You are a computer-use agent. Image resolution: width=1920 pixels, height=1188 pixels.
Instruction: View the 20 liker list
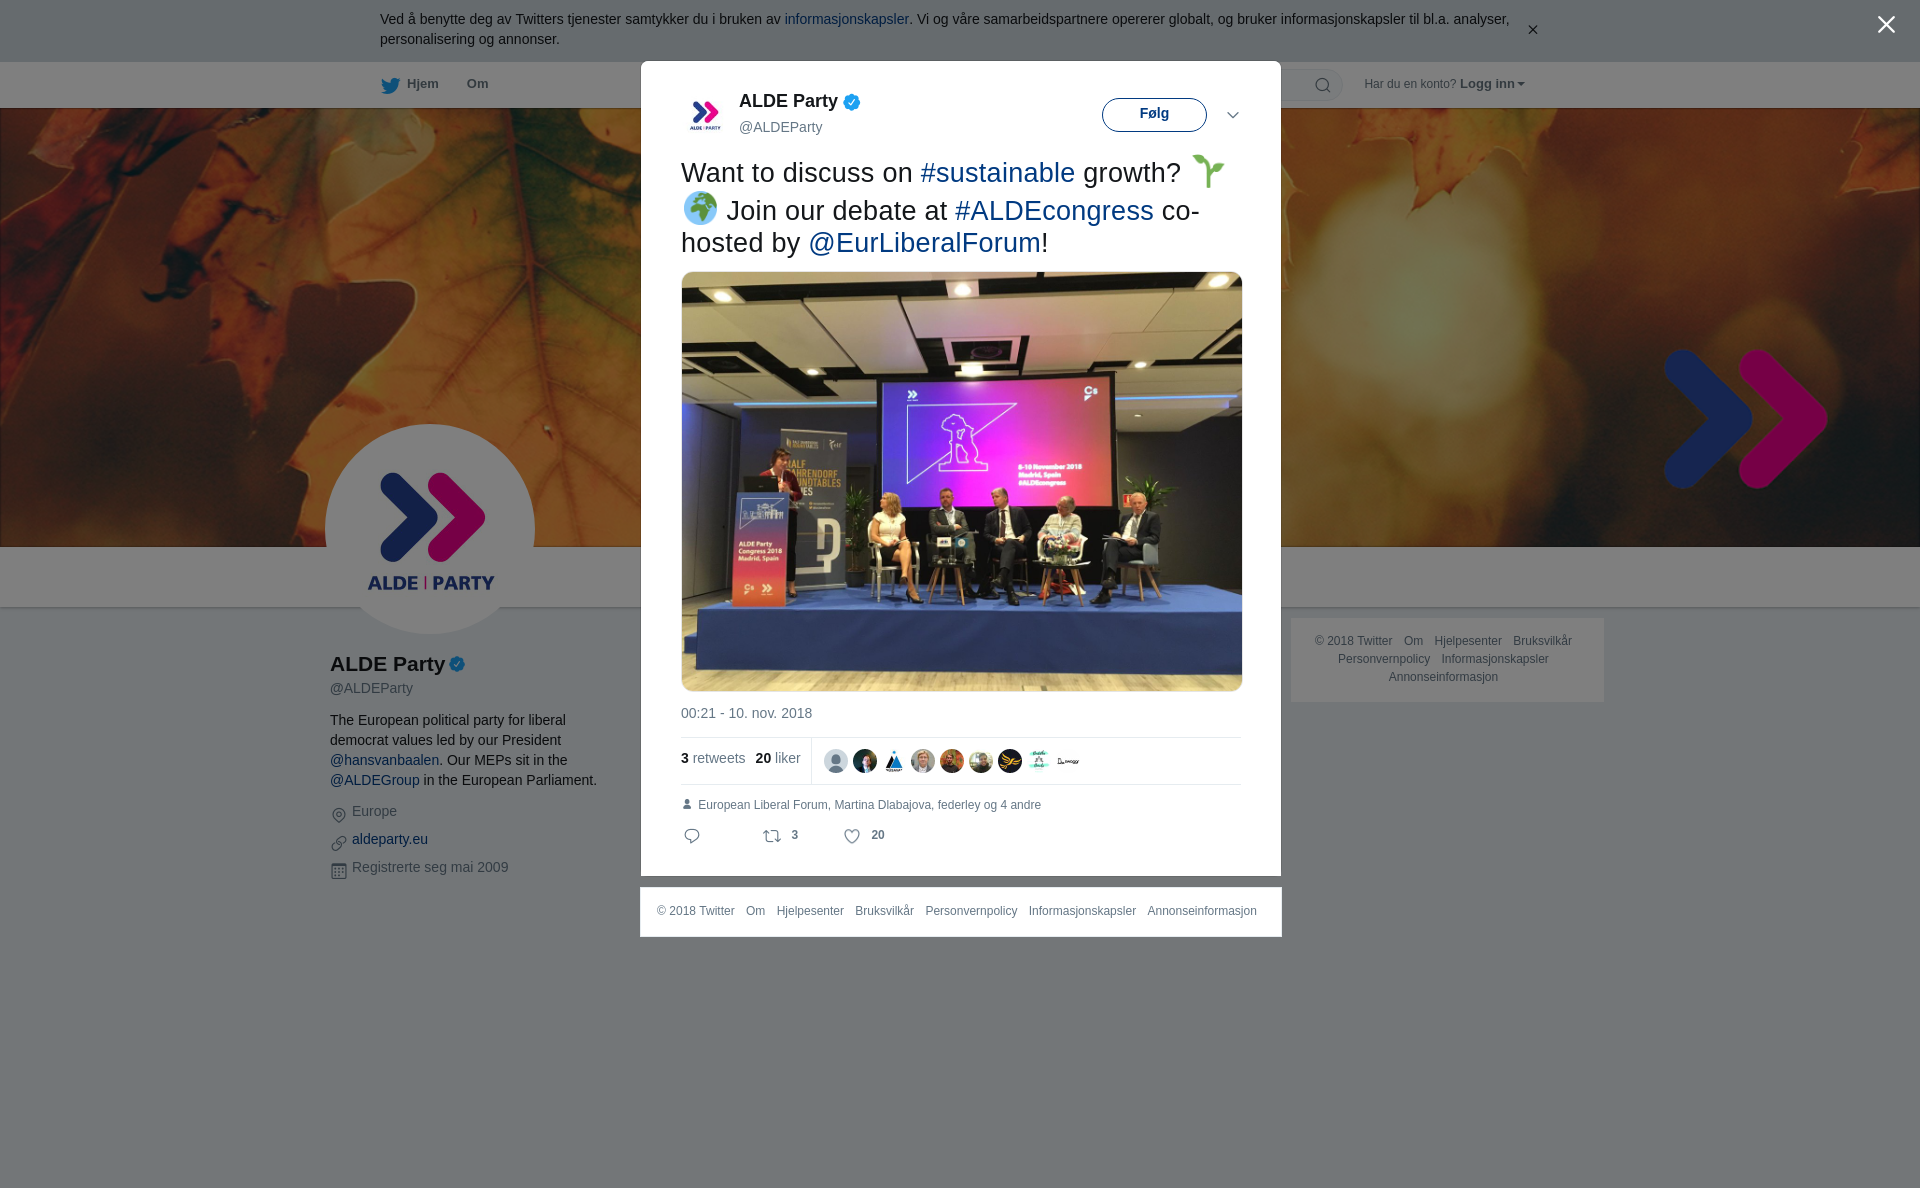pos(778,758)
